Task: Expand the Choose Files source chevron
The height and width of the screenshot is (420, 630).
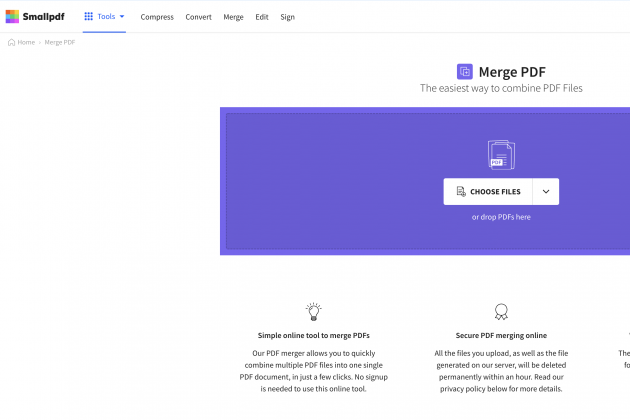Action: coord(546,192)
